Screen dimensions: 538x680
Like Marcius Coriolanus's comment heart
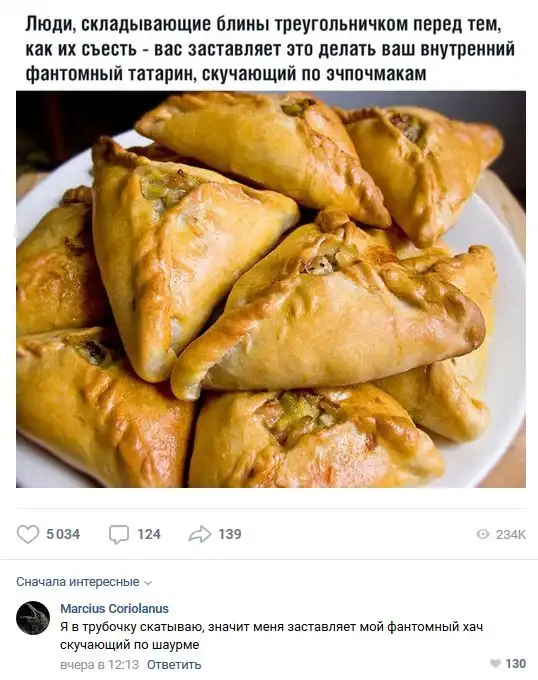pyautogui.click(x=495, y=664)
